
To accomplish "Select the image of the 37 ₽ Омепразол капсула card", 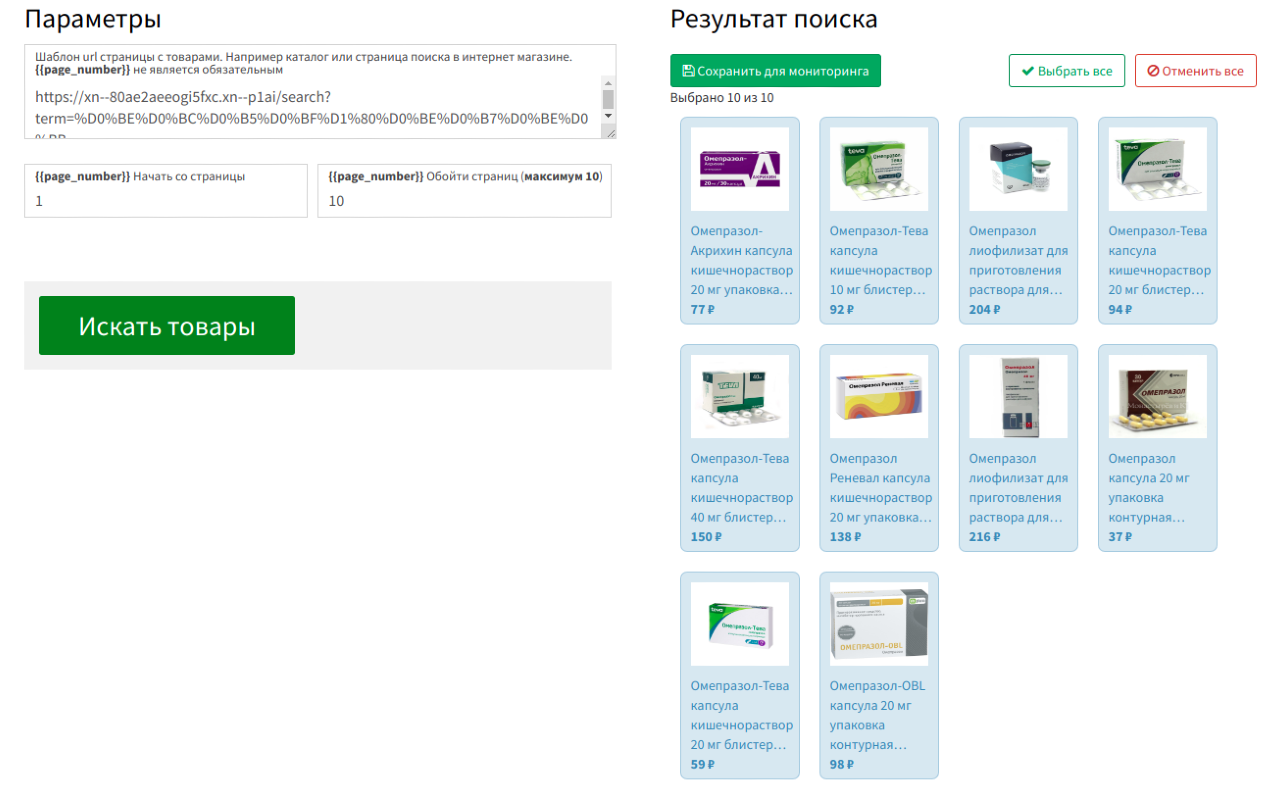I will pos(1158,396).
